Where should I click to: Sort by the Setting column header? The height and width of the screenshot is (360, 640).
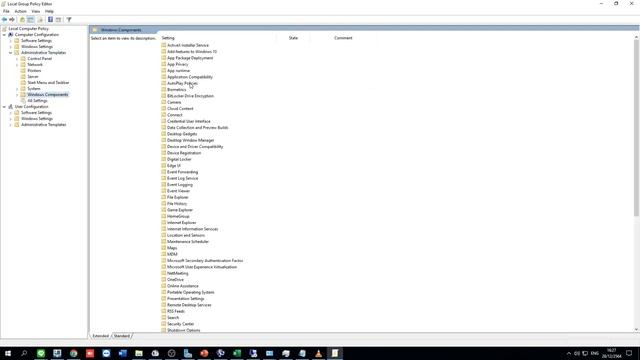(218, 38)
